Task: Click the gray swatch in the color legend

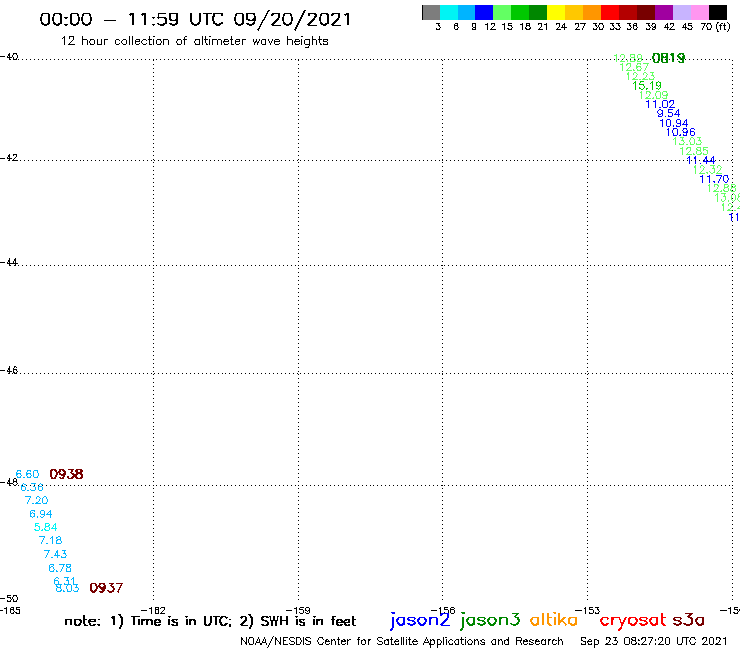Action: (x=431, y=12)
